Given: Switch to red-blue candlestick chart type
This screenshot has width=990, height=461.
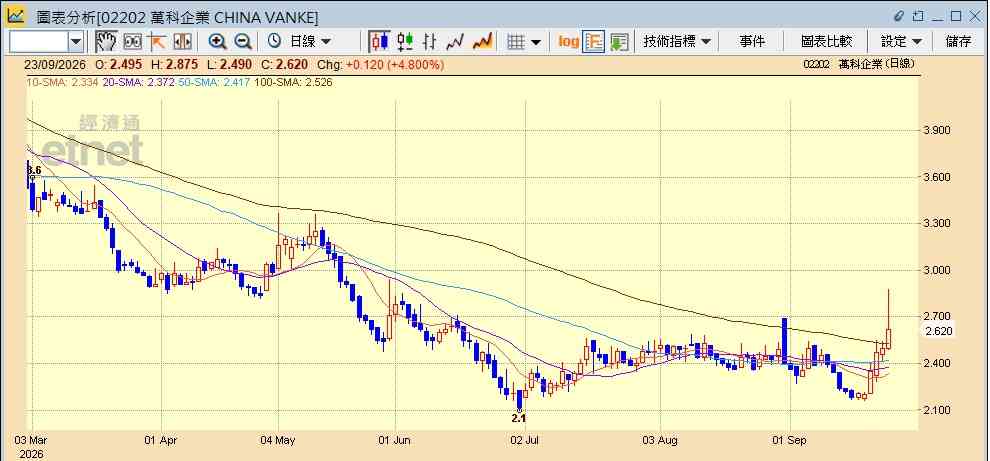Looking at the screenshot, I should pyautogui.click(x=379, y=42).
